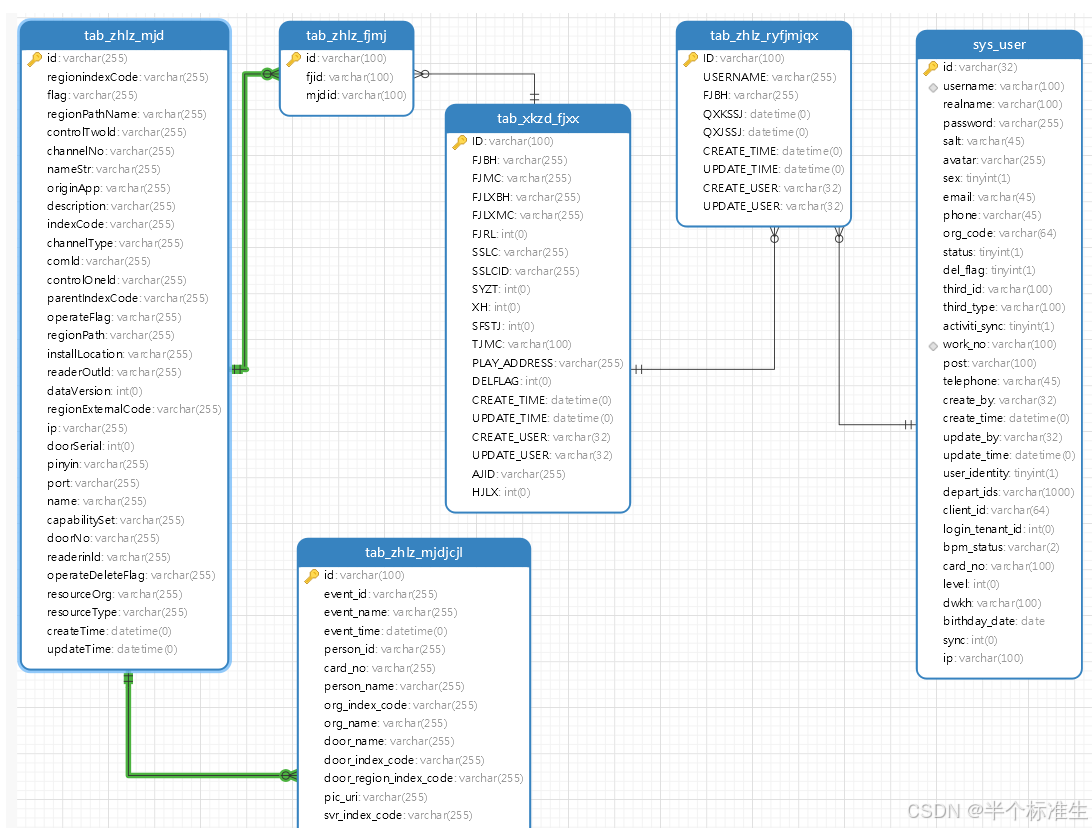Select the event_id field
1092x828 pixels.
380,594
